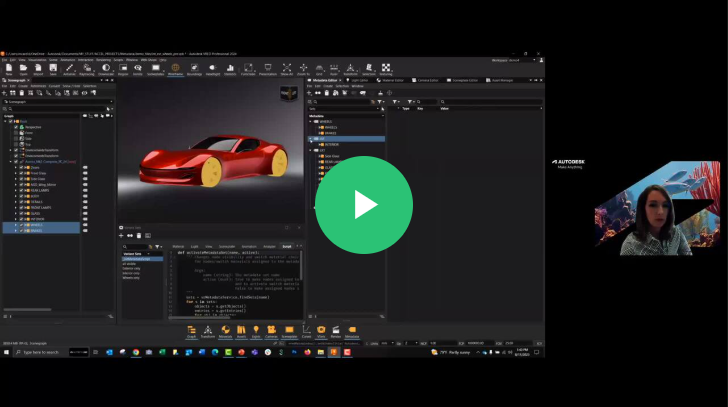The height and width of the screenshot is (407, 728).
Task: Toggle the Downscale toolbar icon
Action: (106, 70)
